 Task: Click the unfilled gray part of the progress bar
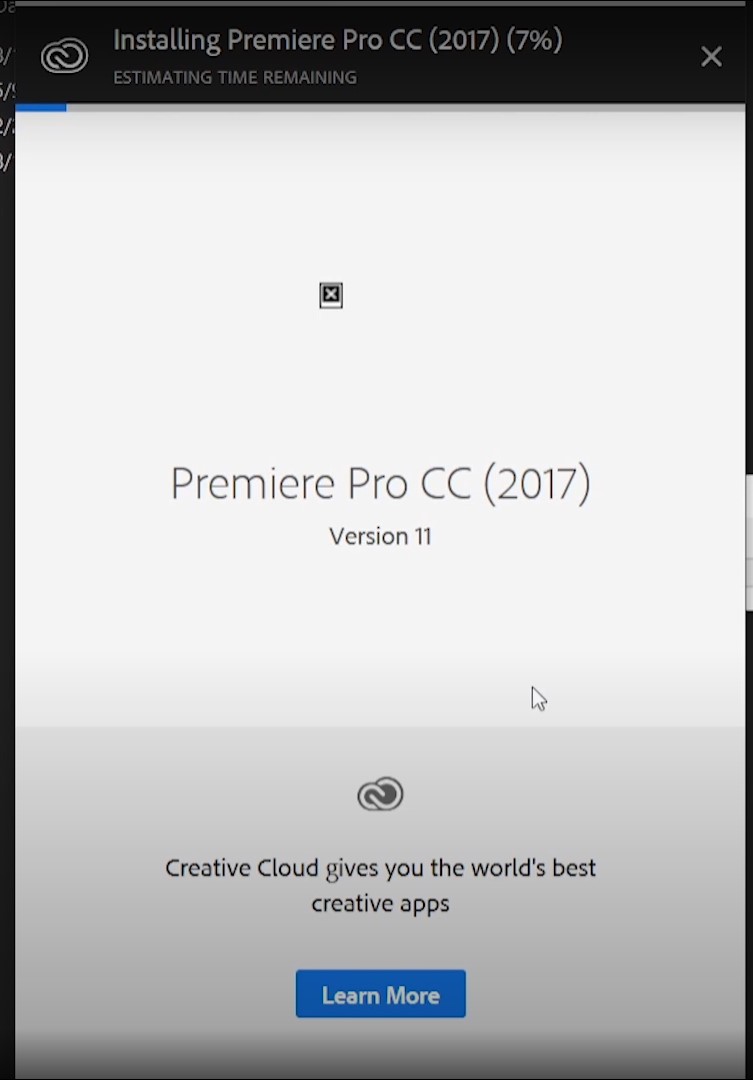point(405,107)
